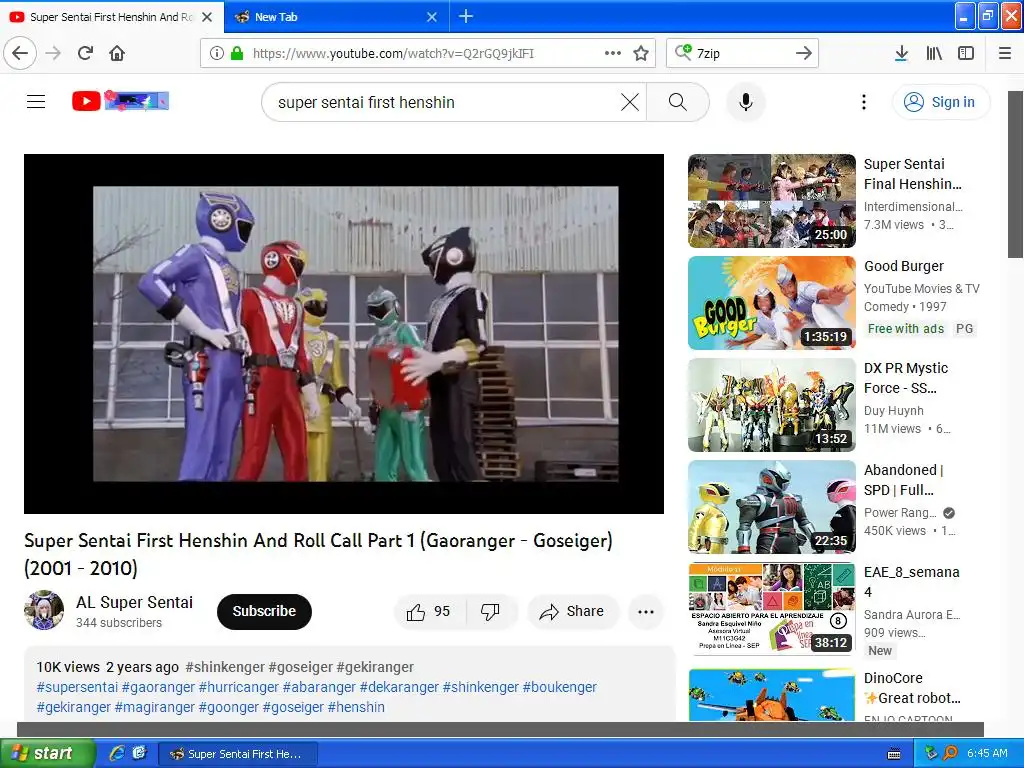
Task: Open the browser downloads panel
Action: (901, 53)
